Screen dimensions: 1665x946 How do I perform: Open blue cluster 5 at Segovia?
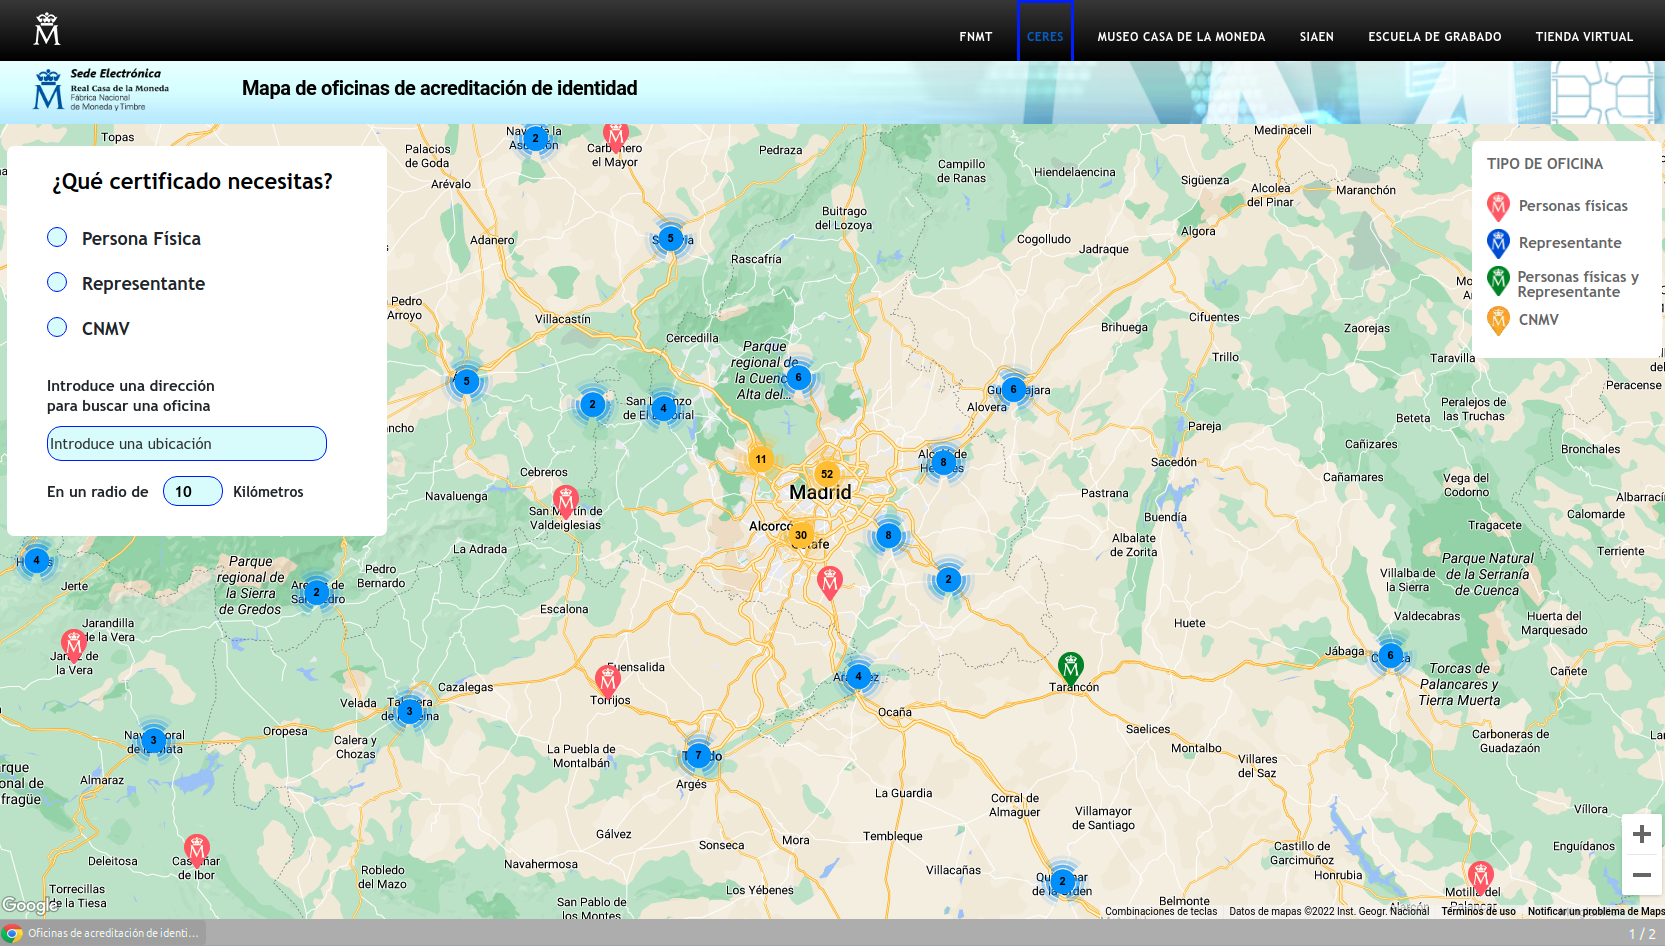[x=671, y=238]
